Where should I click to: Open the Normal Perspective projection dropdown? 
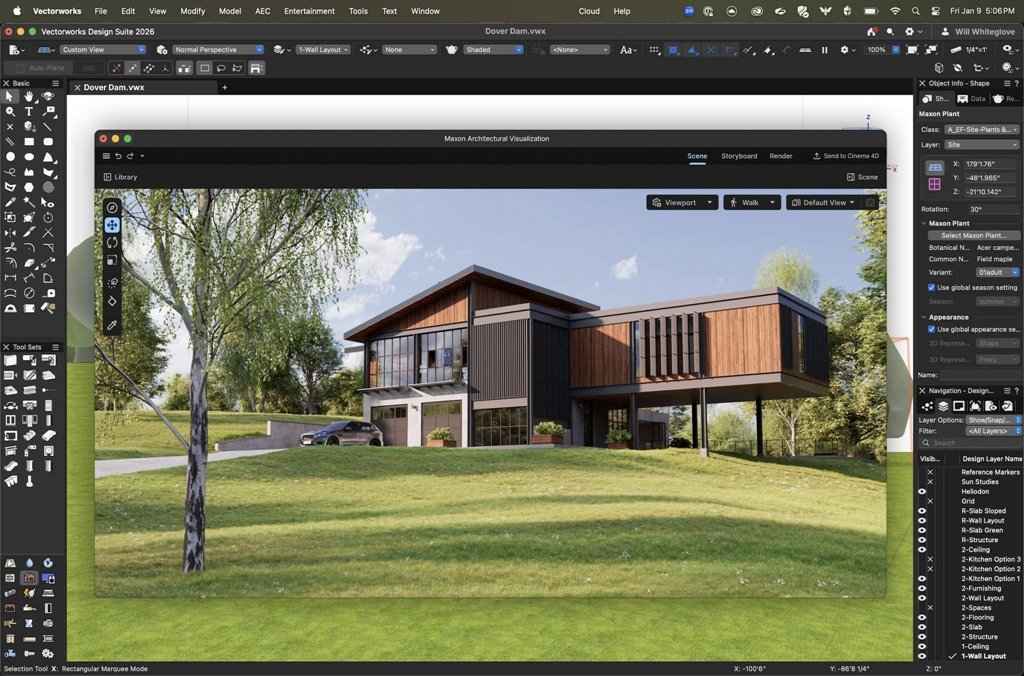pyautogui.click(x=218, y=50)
